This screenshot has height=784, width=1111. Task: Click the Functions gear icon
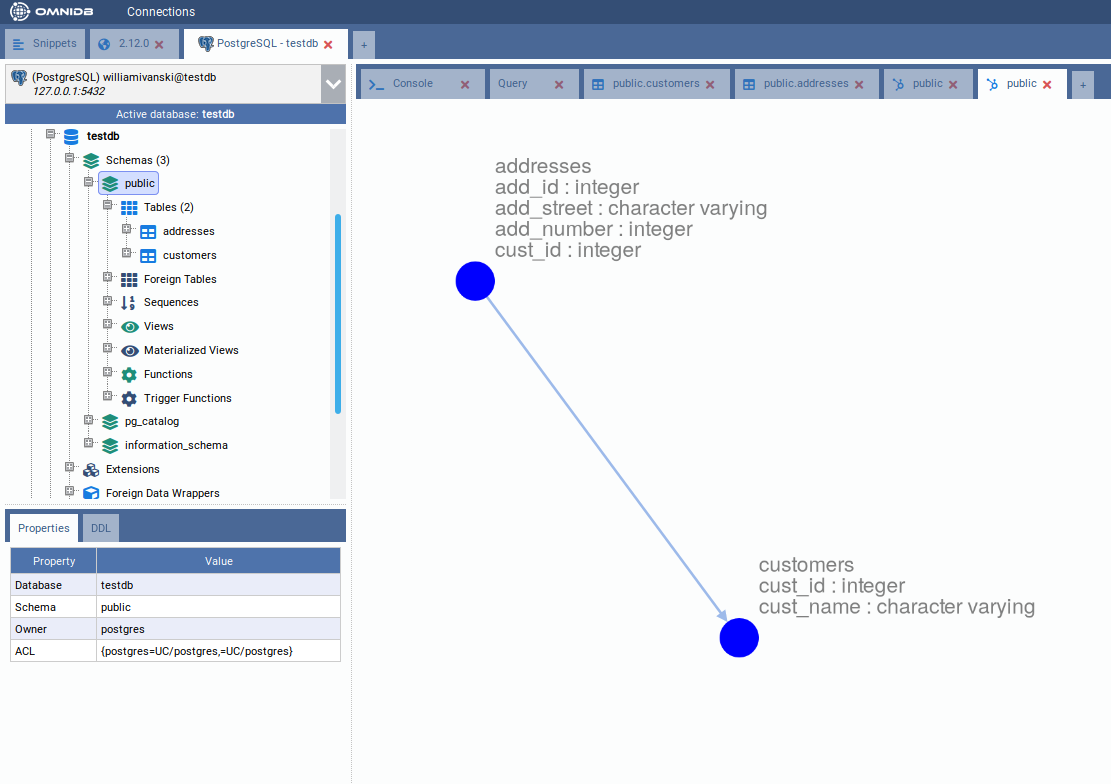tap(129, 375)
